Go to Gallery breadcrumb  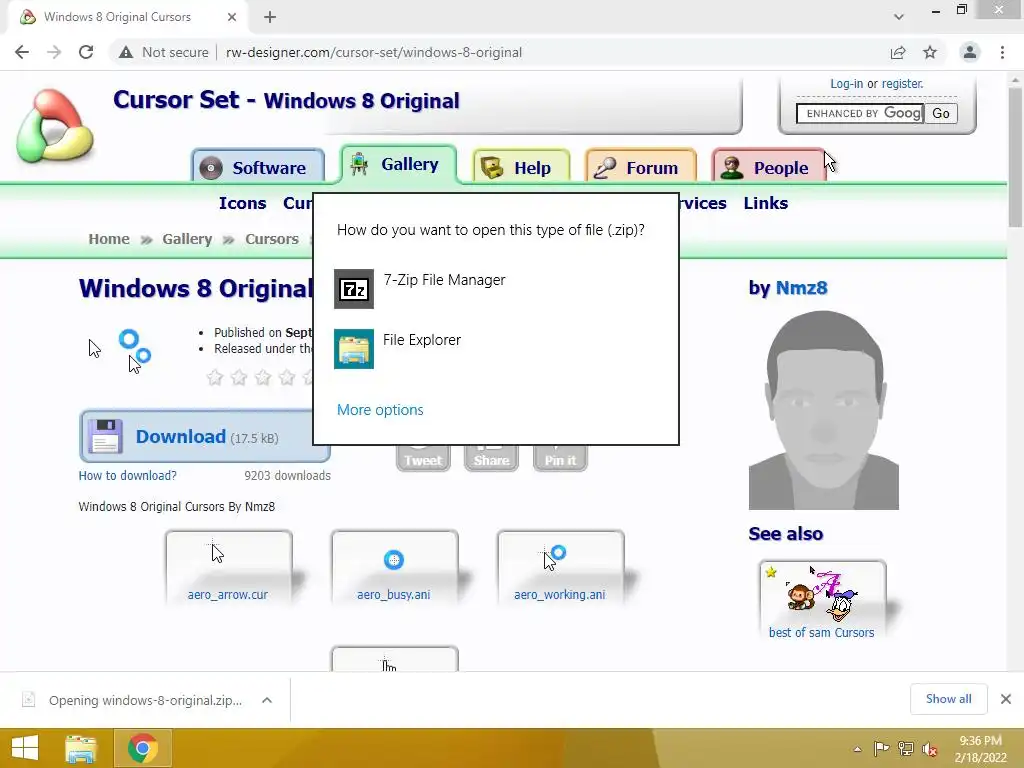187,239
